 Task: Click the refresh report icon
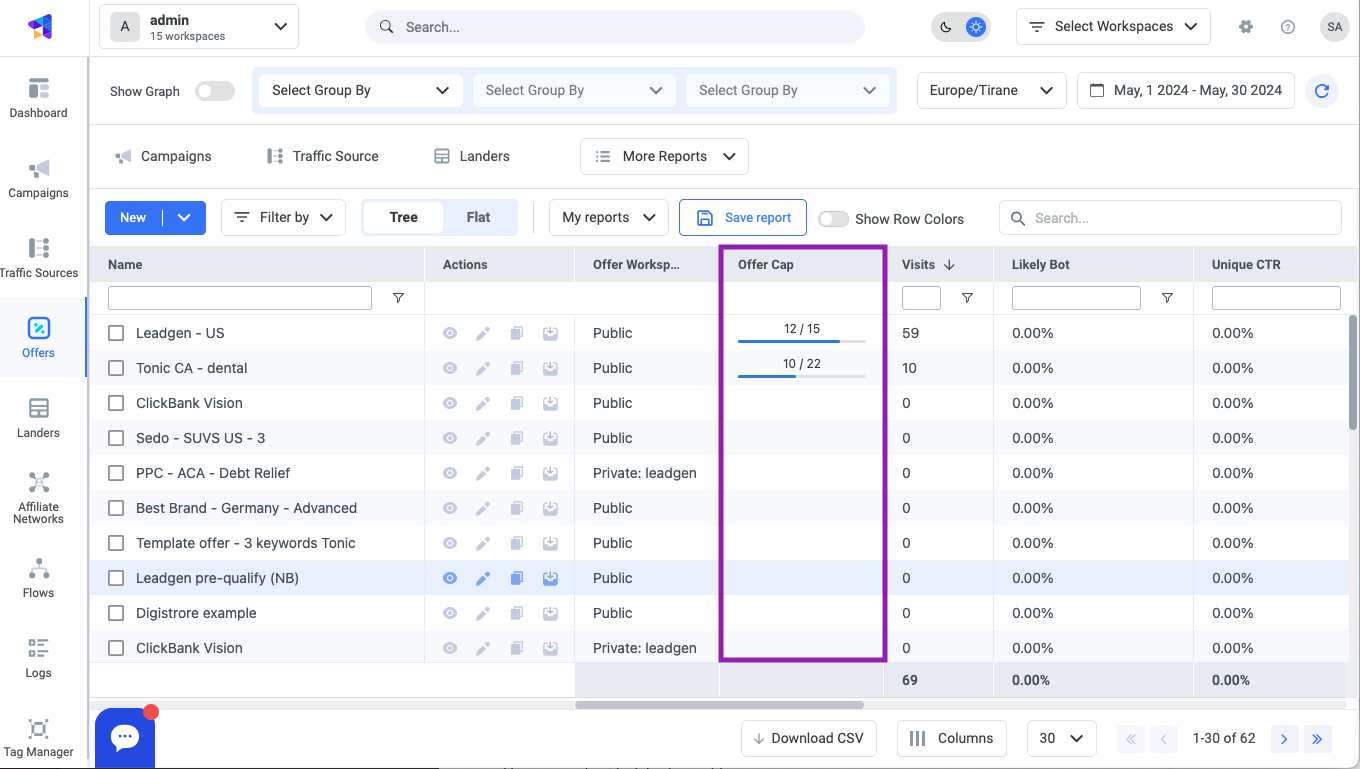click(1322, 90)
